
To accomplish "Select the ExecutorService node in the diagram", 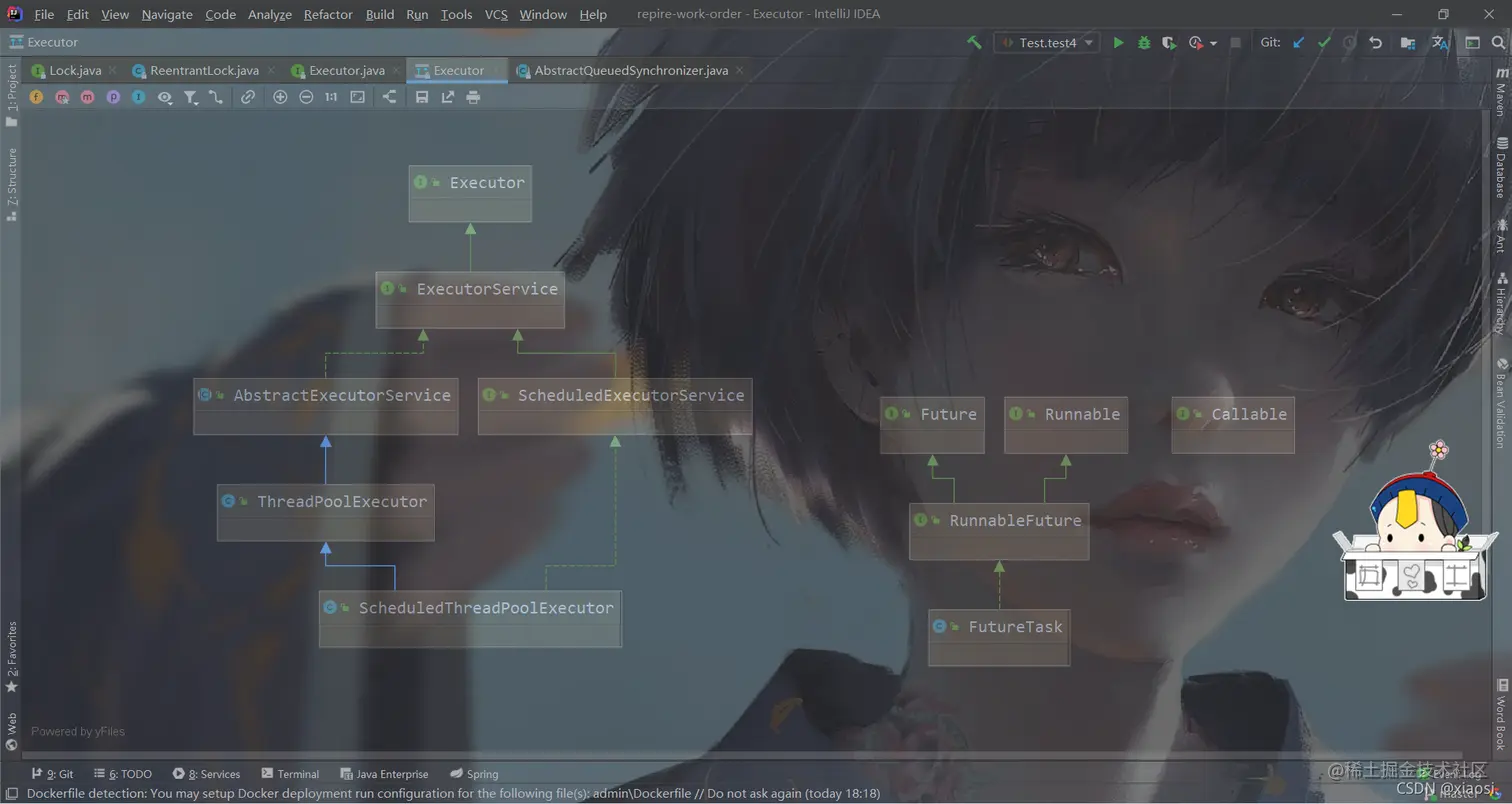I will [470, 299].
